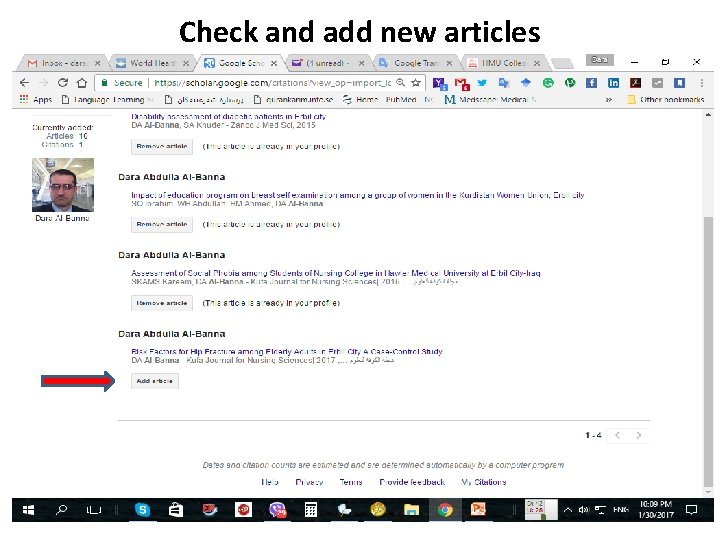This screenshot has height=540, width=720.
Task: Switch to the World Health tab
Action: [152, 63]
